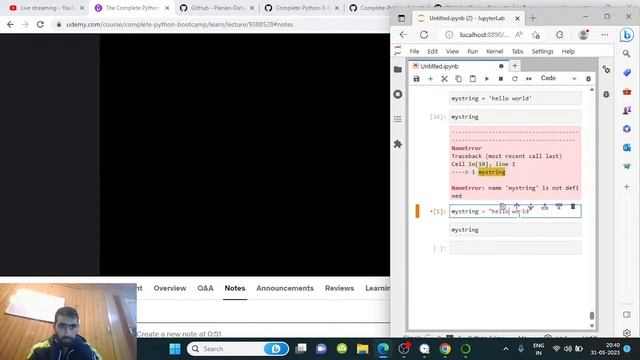This screenshot has width=640, height=360.
Task: Switch to the Udemy Reviews tab
Action: (x=339, y=288)
